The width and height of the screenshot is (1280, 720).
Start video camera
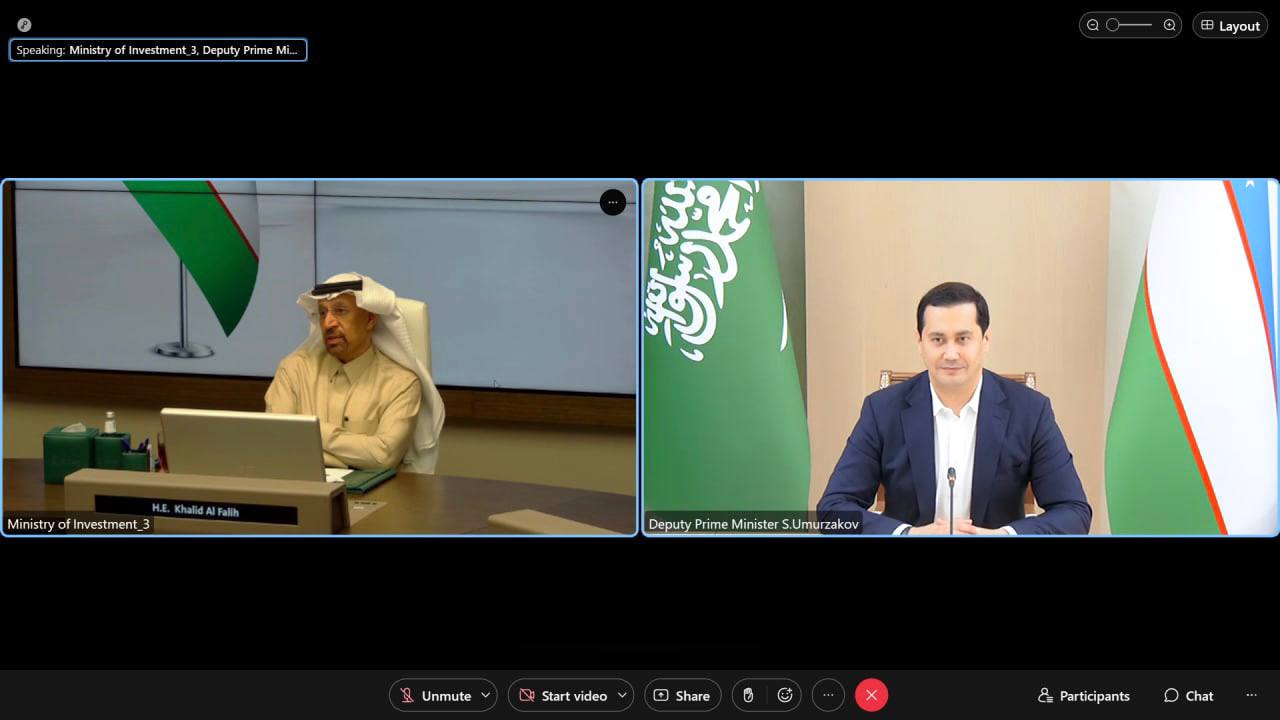(563, 695)
